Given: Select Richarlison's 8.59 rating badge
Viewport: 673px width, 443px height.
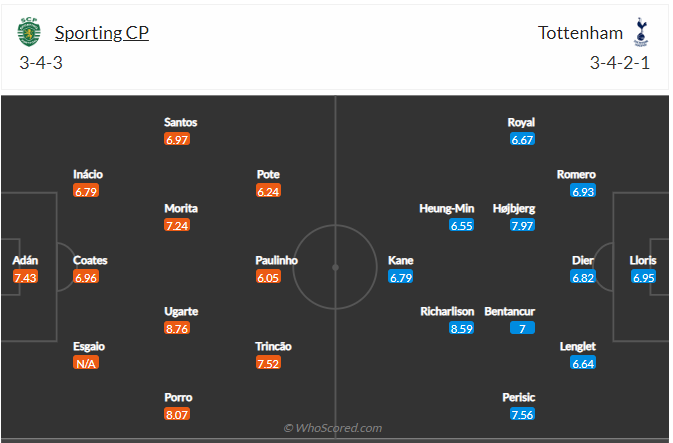Looking at the screenshot, I should coord(461,328).
